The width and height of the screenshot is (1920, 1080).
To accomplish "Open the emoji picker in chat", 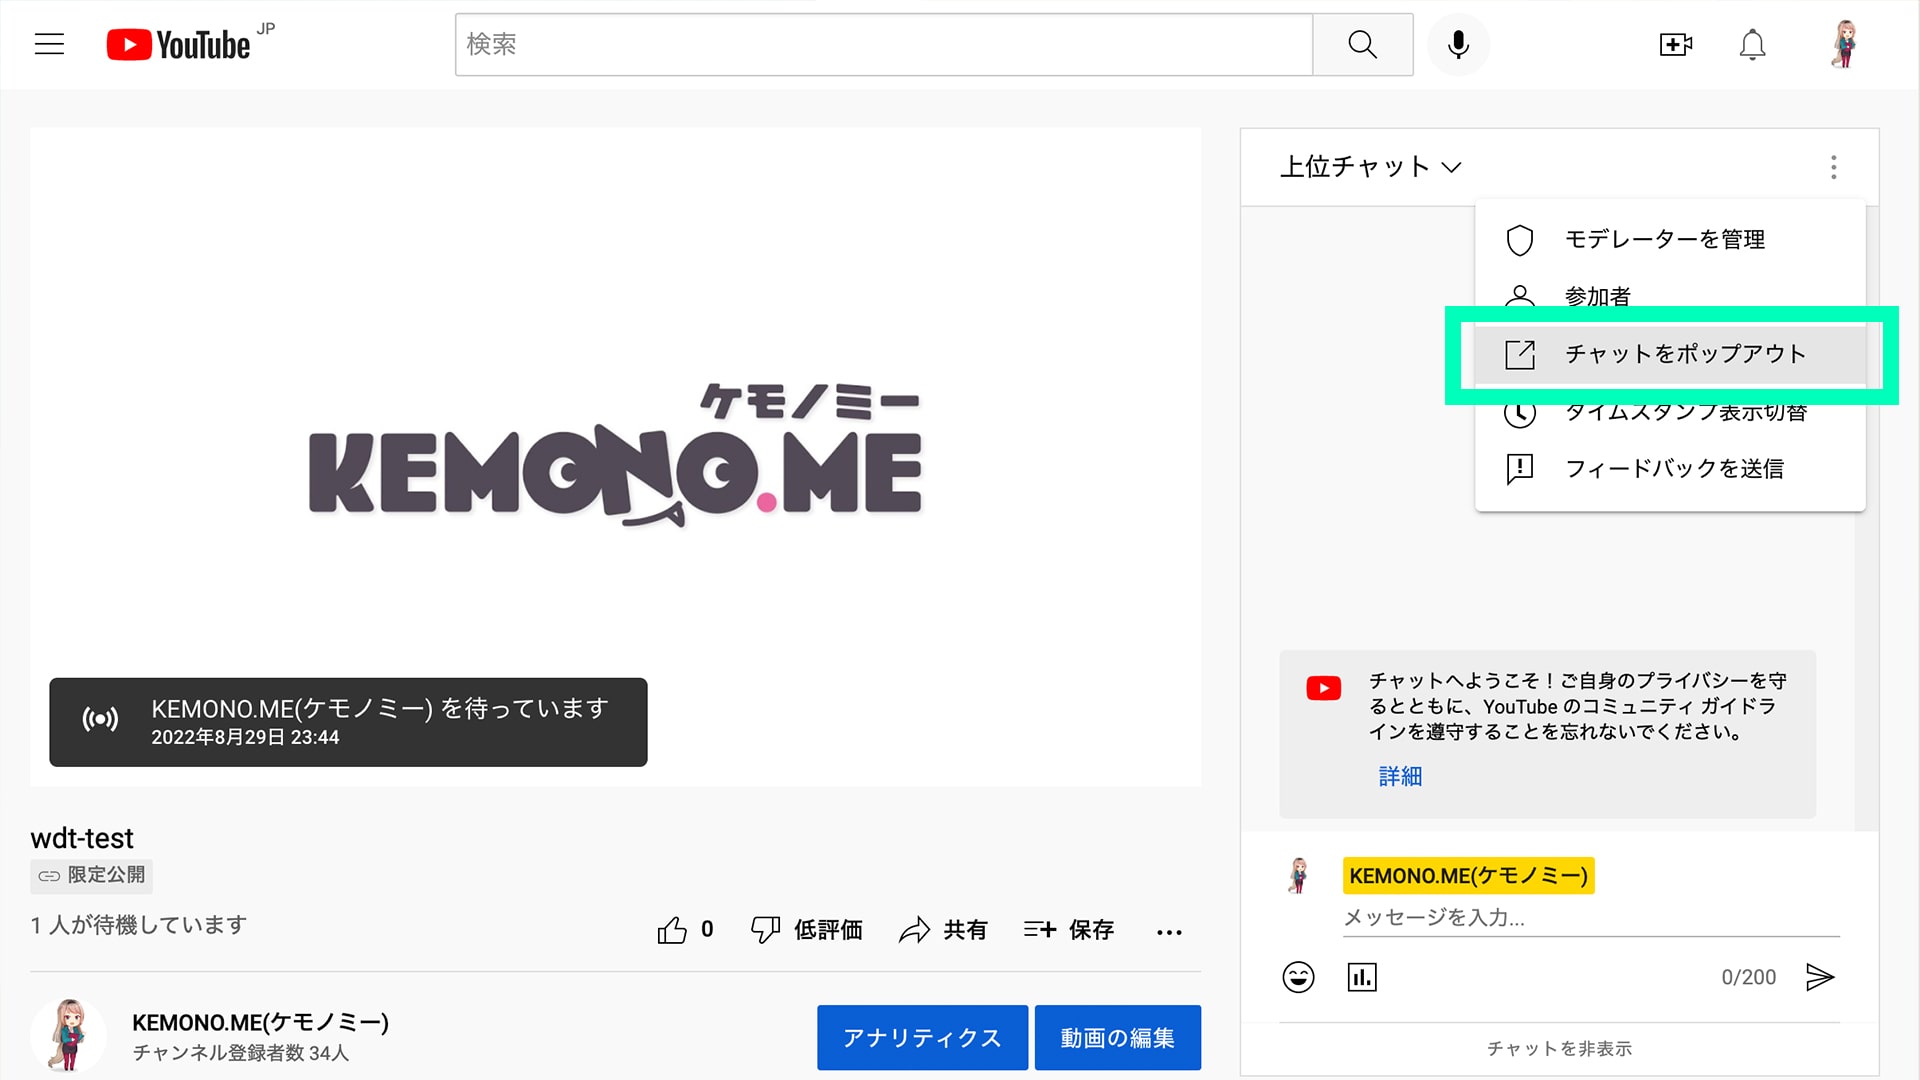I will tap(1297, 977).
